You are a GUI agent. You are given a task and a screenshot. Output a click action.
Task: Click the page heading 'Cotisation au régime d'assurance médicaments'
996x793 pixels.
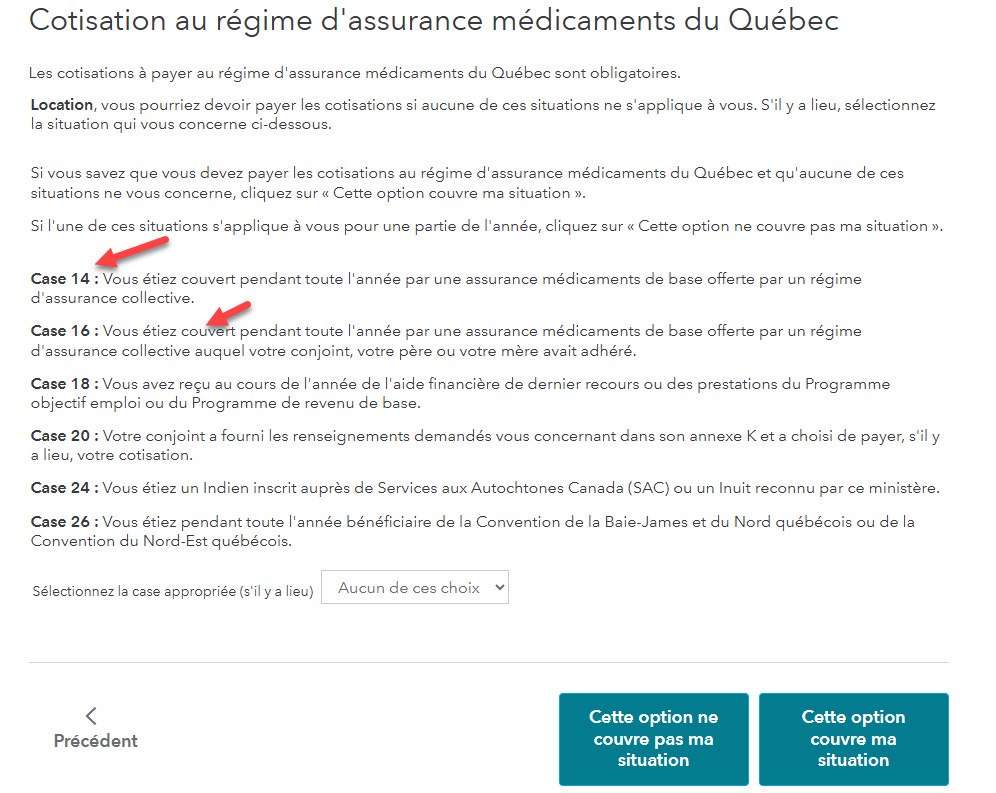click(434, 21)
